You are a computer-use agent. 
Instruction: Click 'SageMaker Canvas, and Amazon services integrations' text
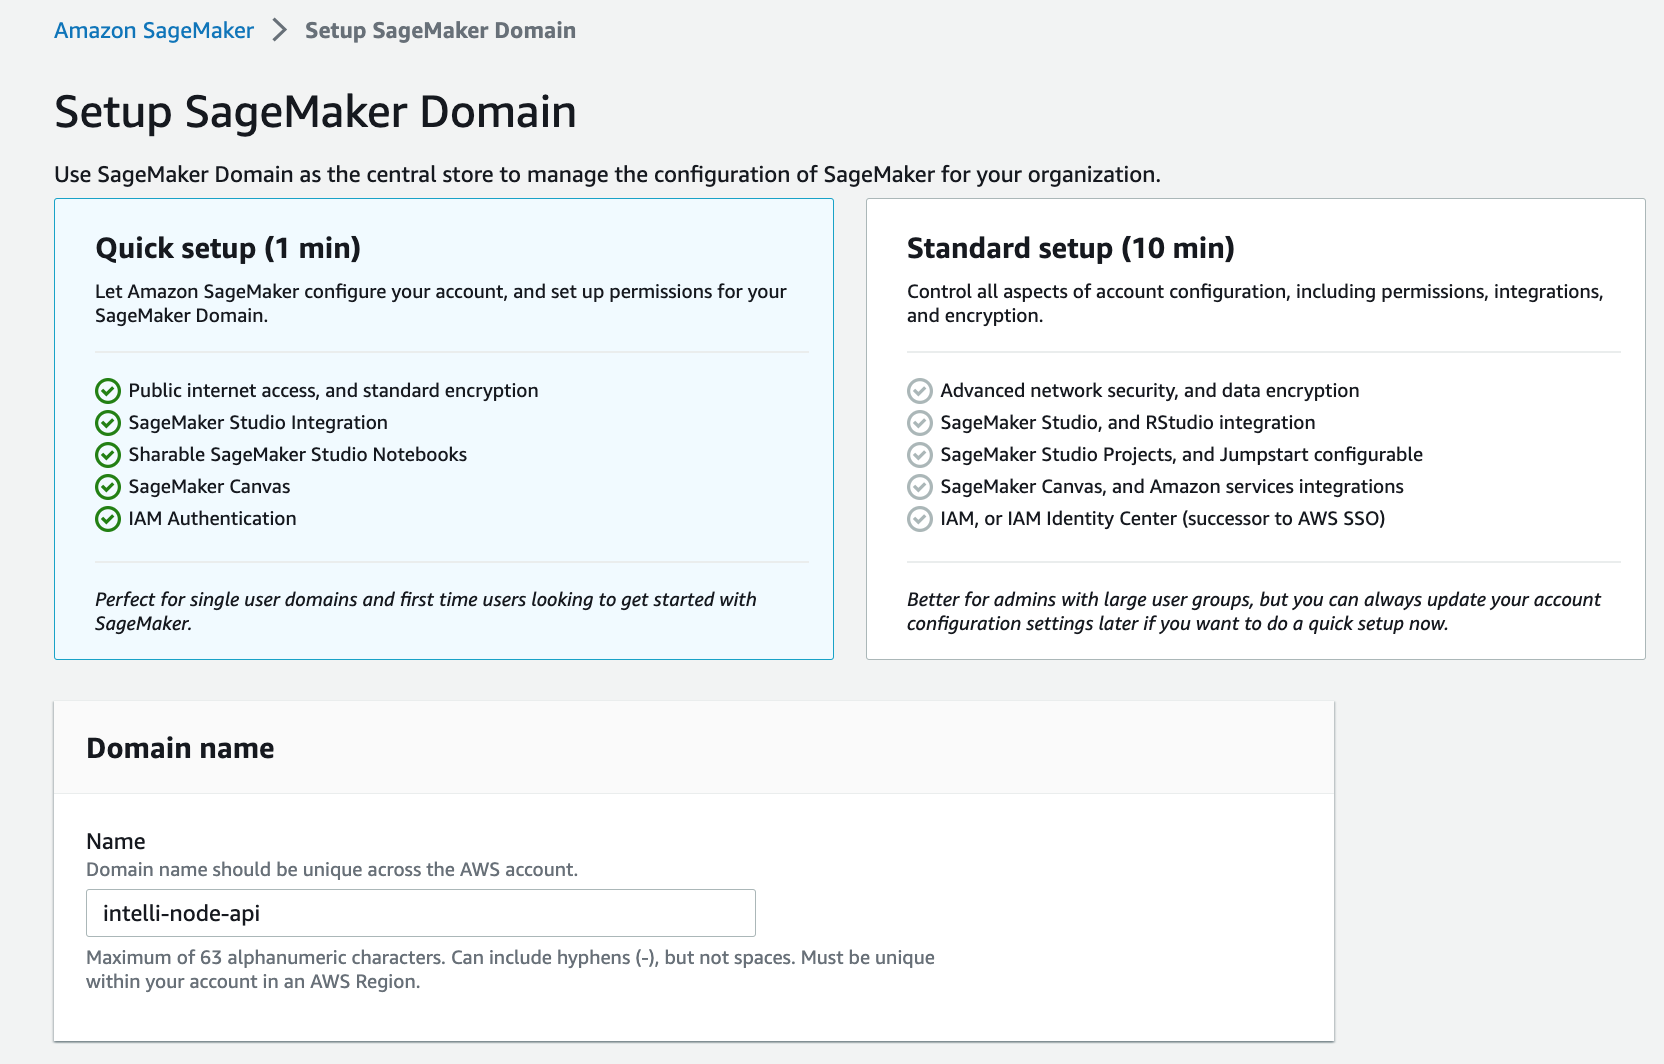click(x=1172, y=486)
